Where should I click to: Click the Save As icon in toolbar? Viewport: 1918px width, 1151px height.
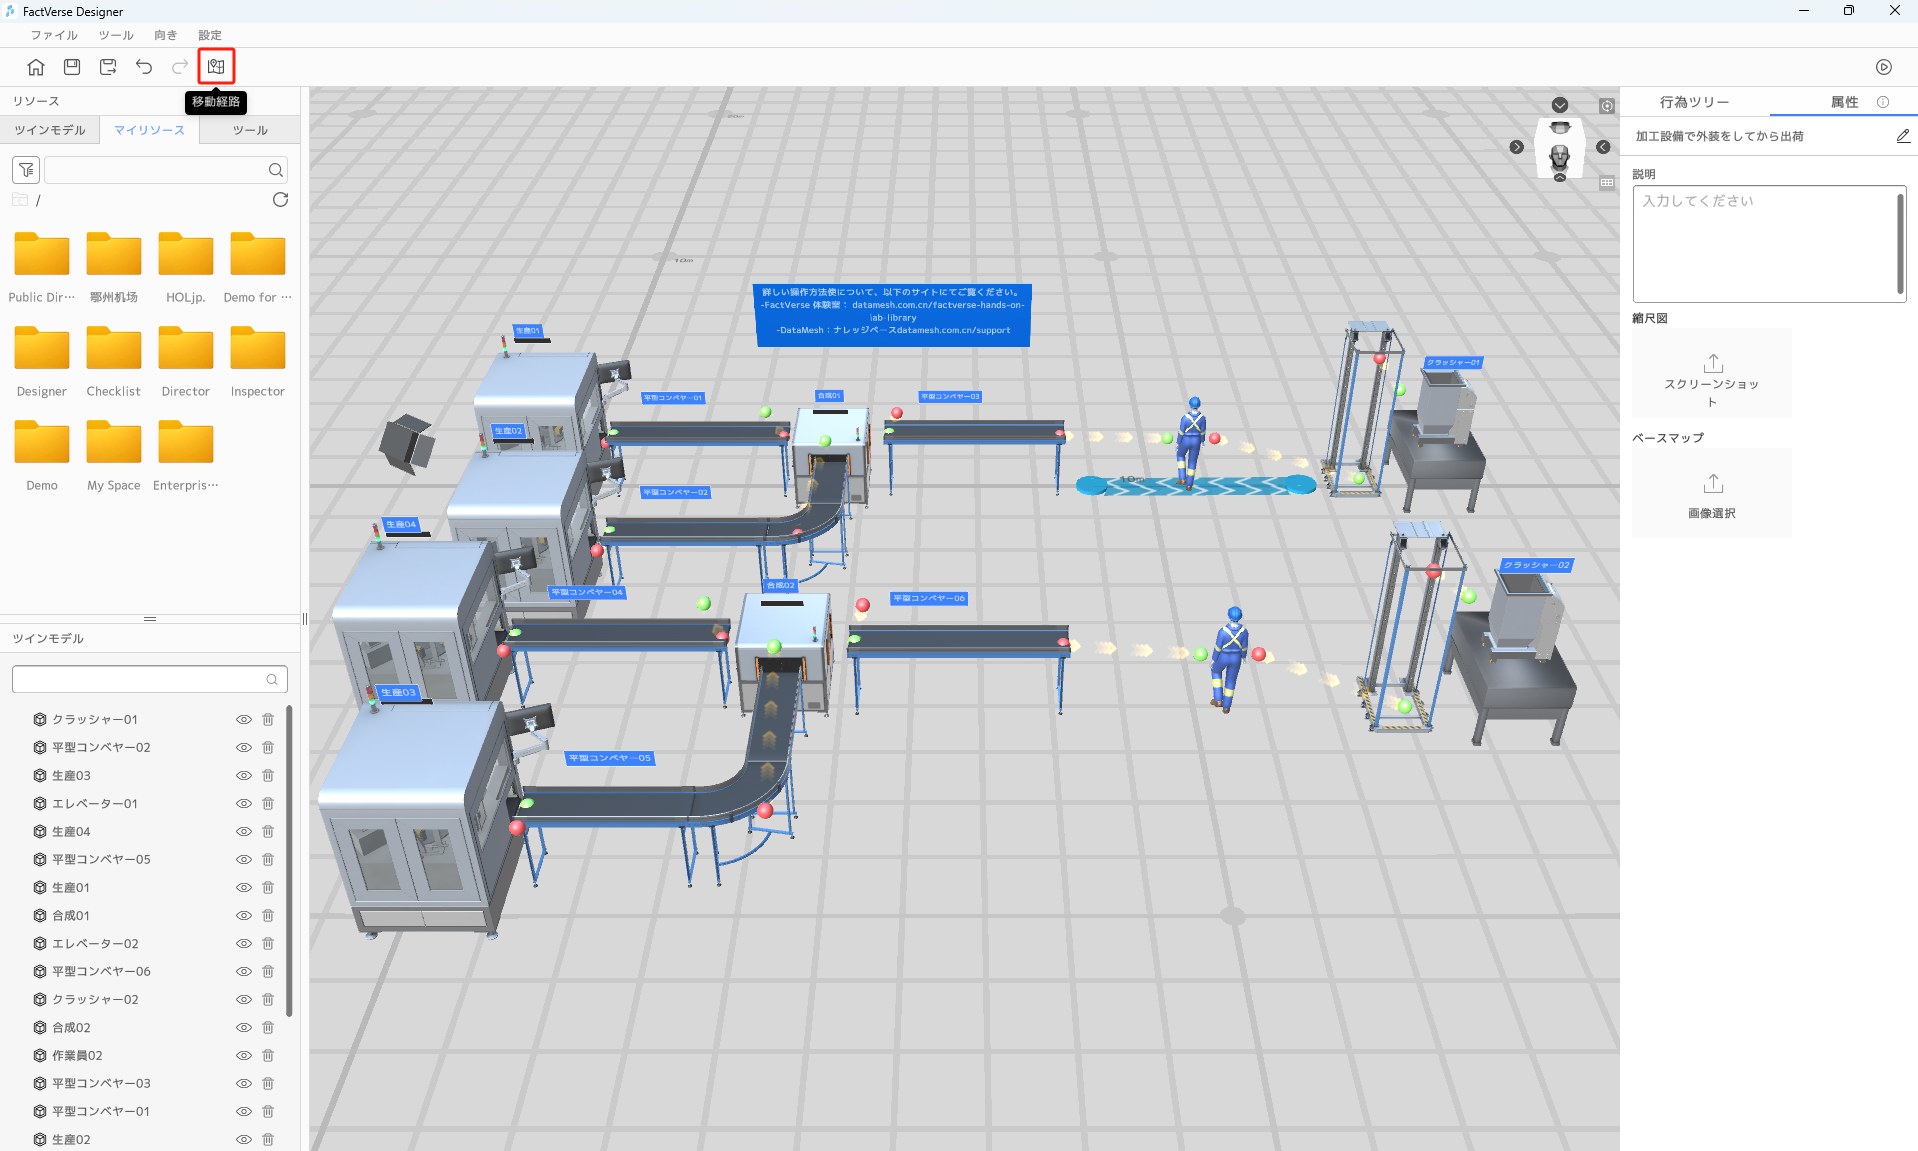coord(108,67)
